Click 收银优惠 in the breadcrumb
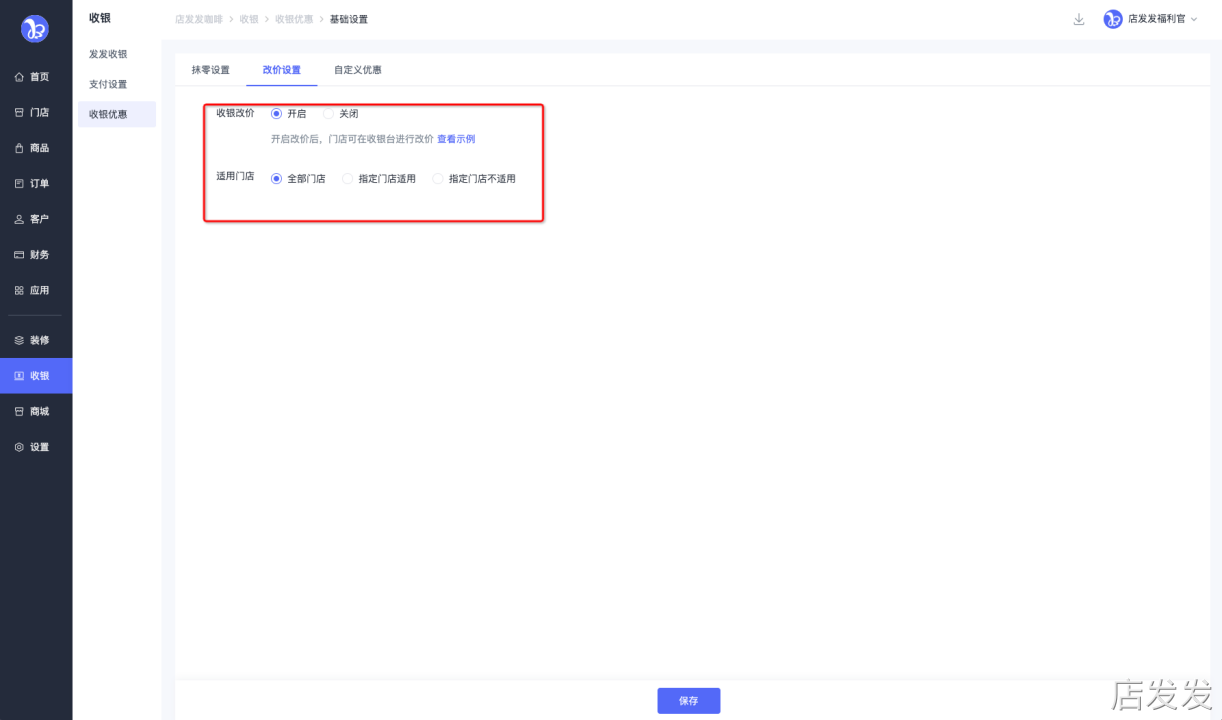This screenshot has height=720, width=1222. [294, 19]
